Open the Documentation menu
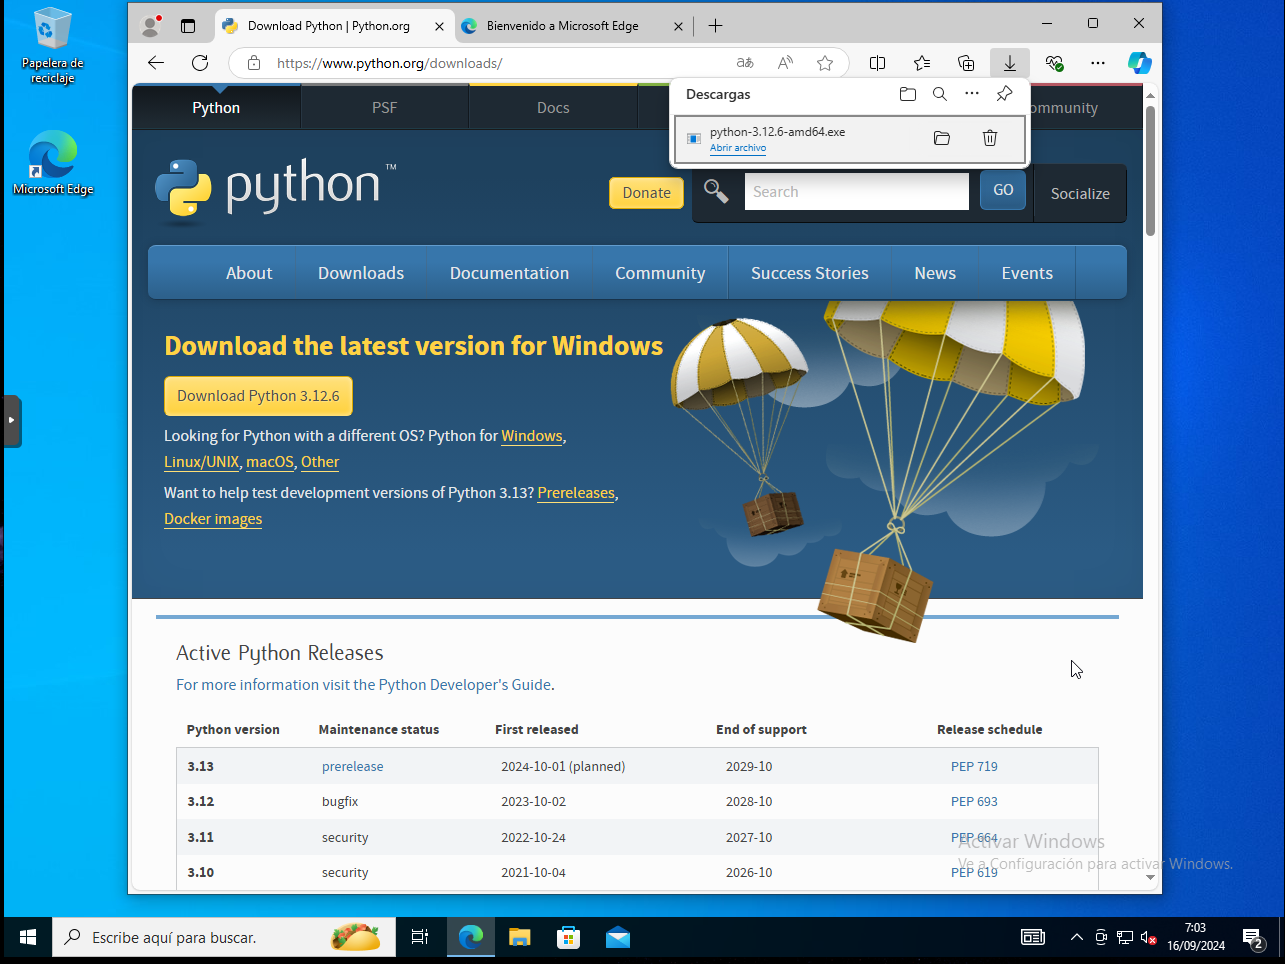1285x964 pixels. pyautogui.click(x=509, y=273)
